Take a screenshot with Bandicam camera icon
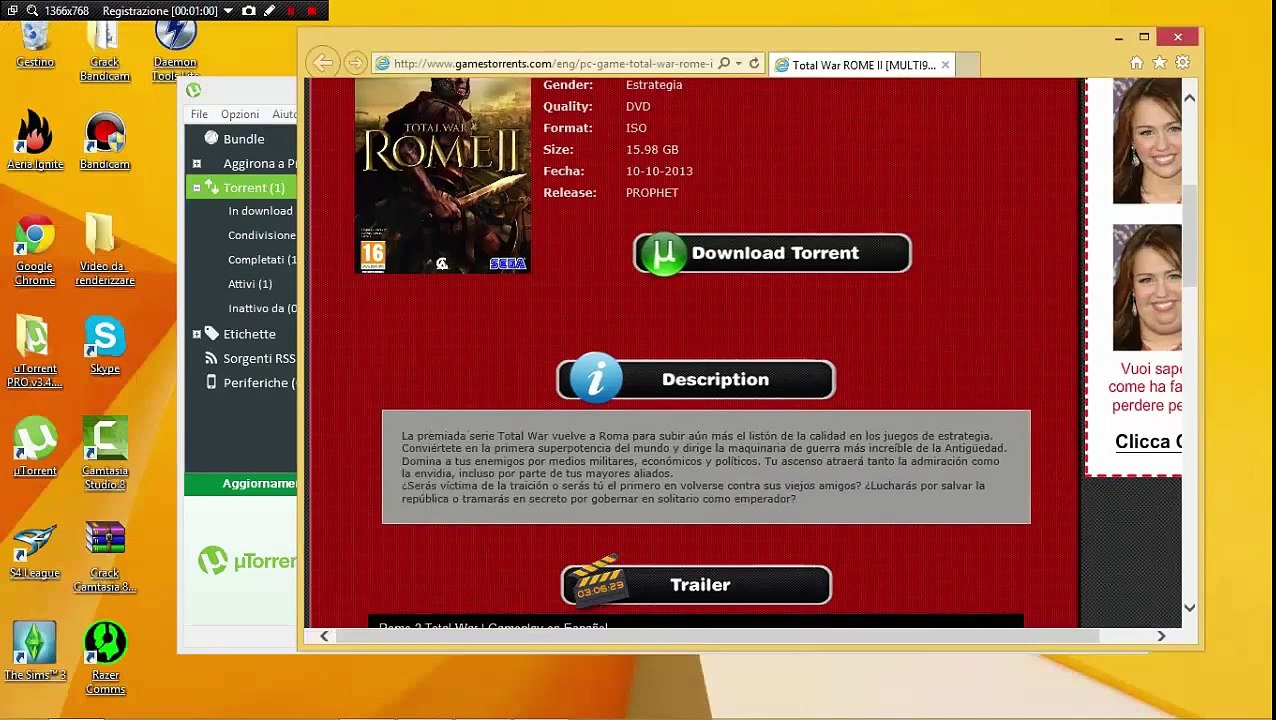The width and height of the screenshot is (1276, 720). (249, 10)
